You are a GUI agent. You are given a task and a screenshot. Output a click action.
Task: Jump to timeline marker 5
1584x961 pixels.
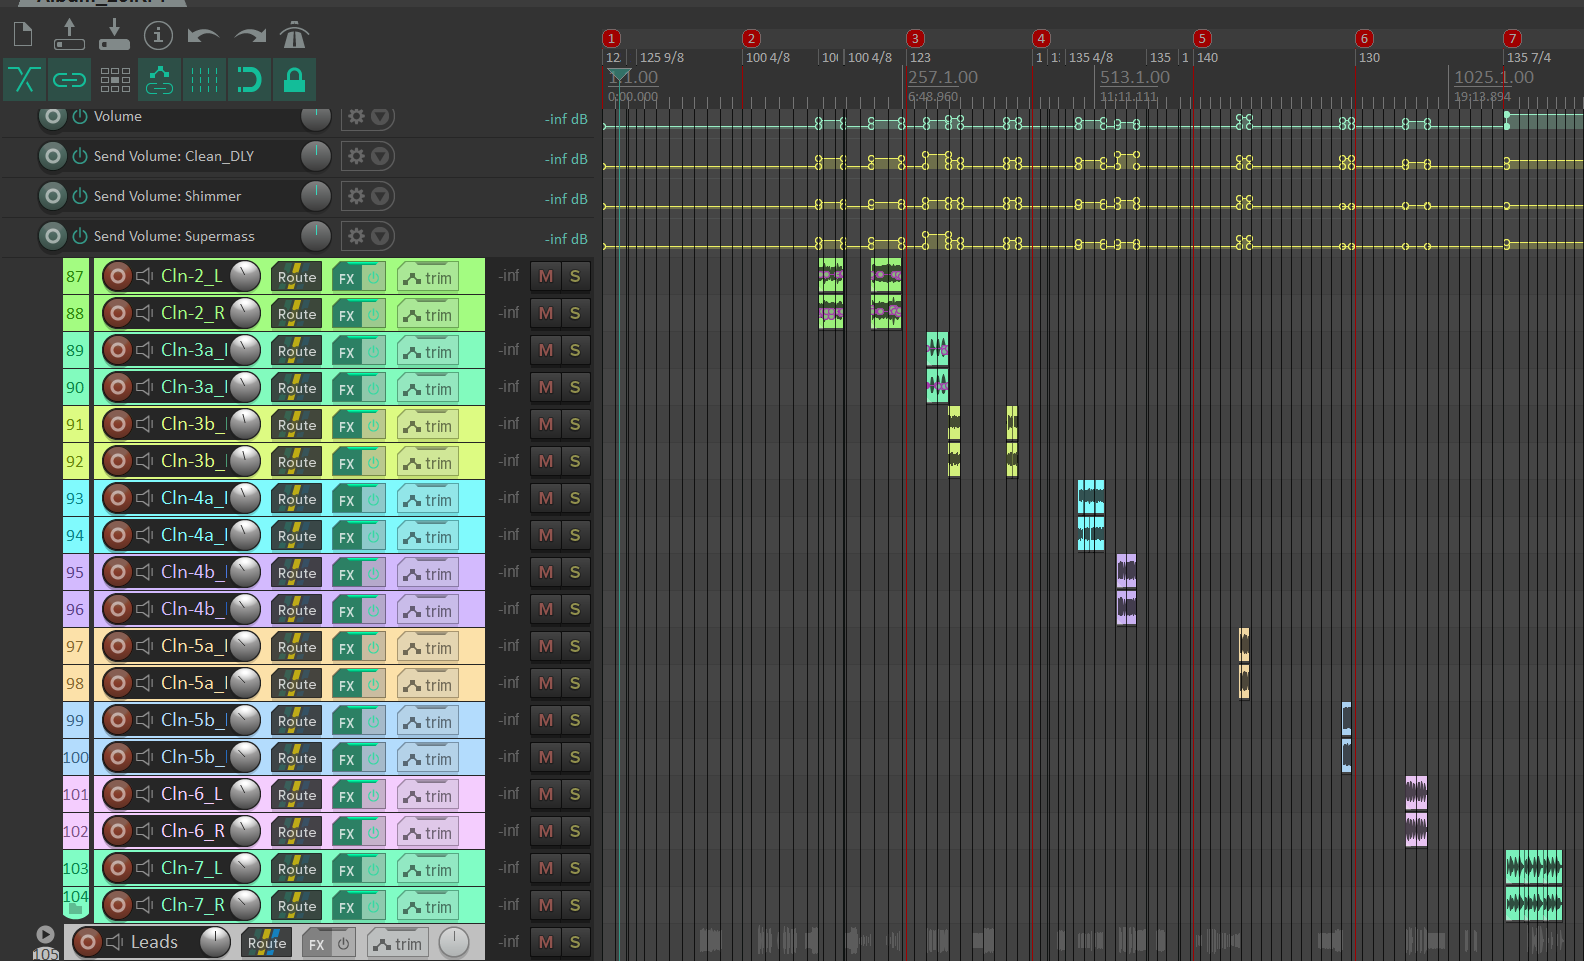(1202, 38)
